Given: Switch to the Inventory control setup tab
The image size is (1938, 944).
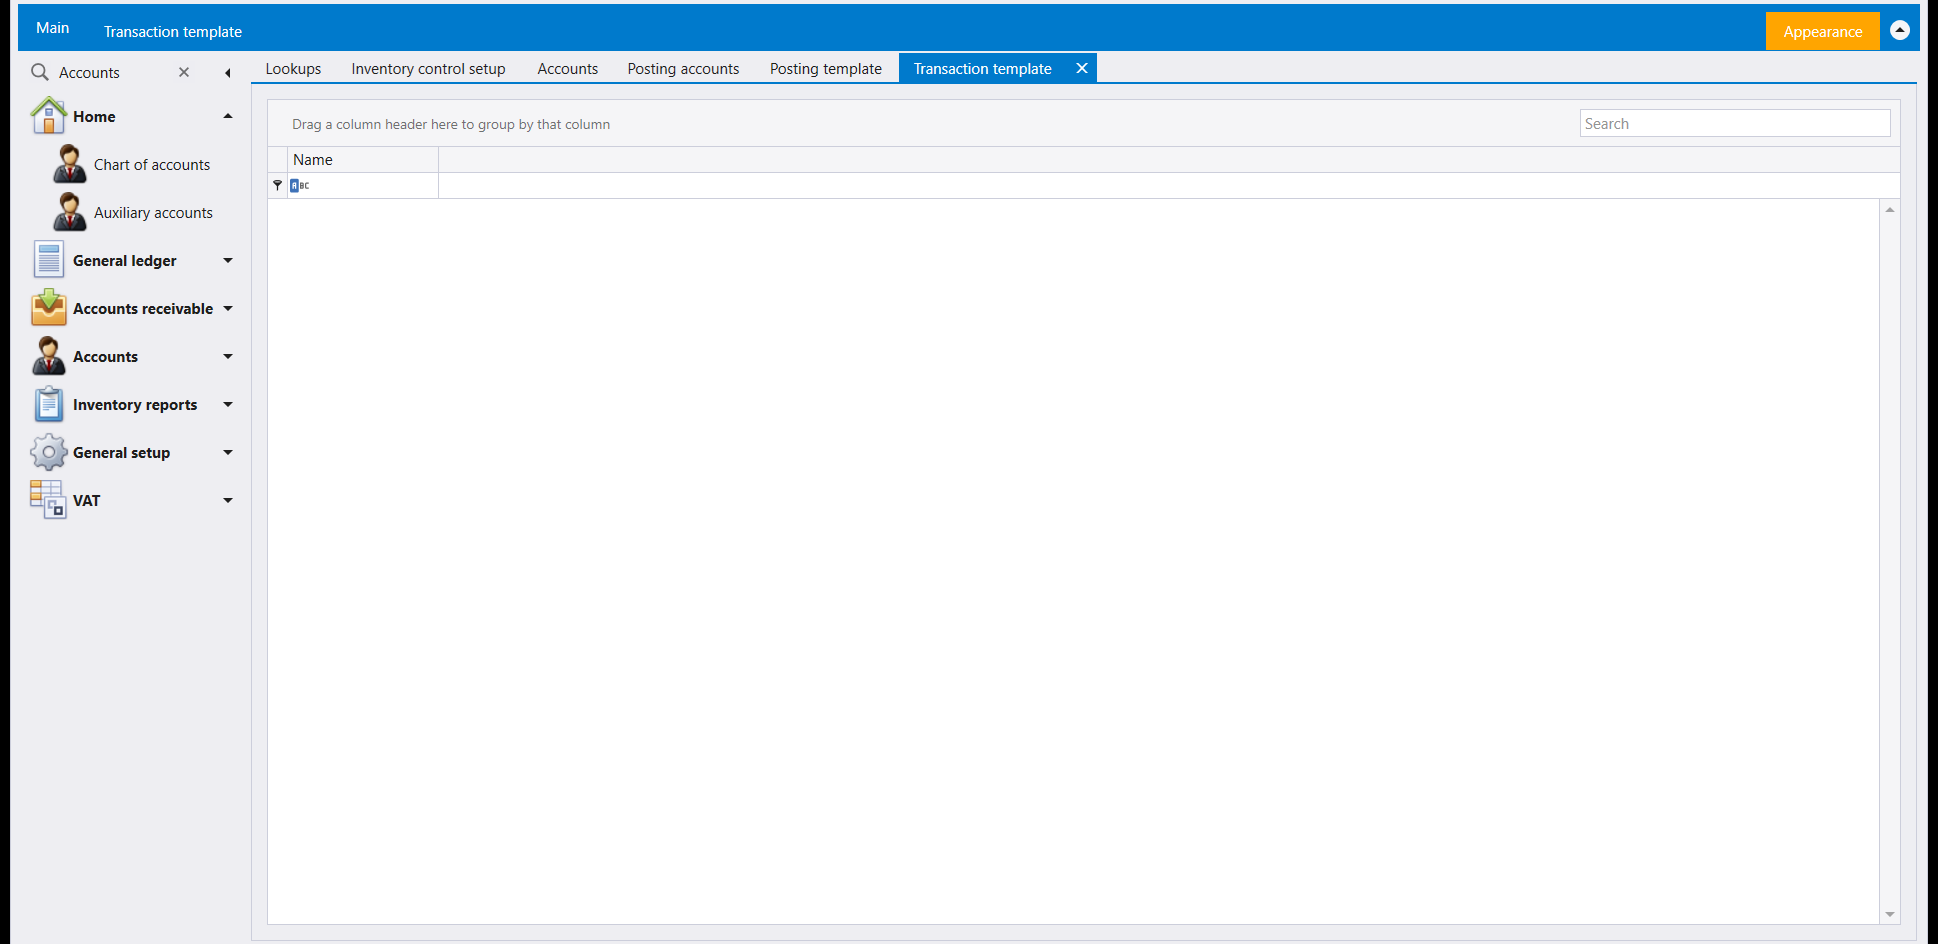Looking at the screenshot, I should tap(428, 68).
